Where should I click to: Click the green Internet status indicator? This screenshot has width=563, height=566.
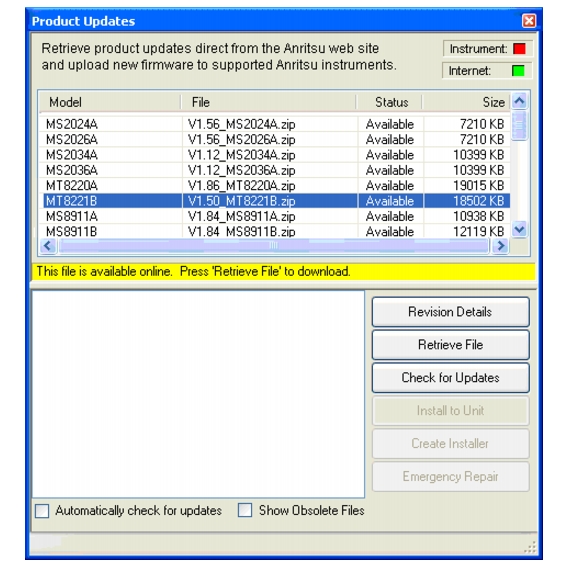tap(518, 71)
